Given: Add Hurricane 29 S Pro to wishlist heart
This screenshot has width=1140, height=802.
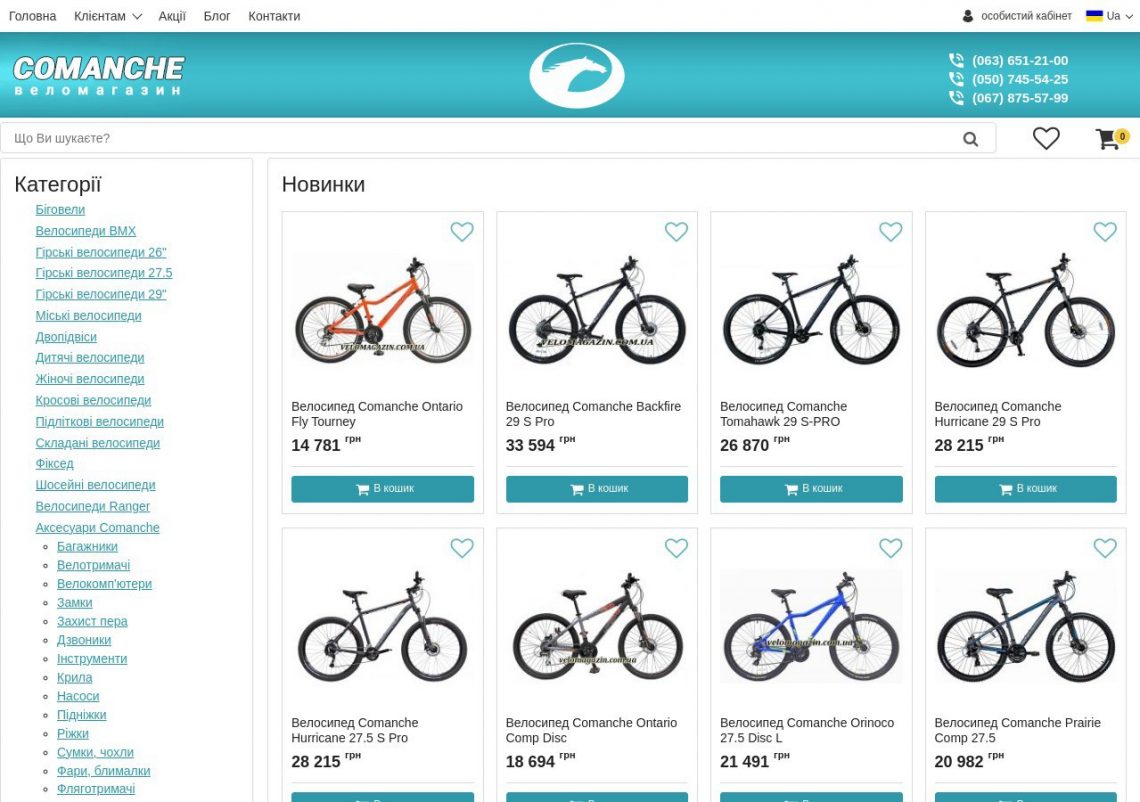Looking at the screenshot, I should [x=1105, y=232].
